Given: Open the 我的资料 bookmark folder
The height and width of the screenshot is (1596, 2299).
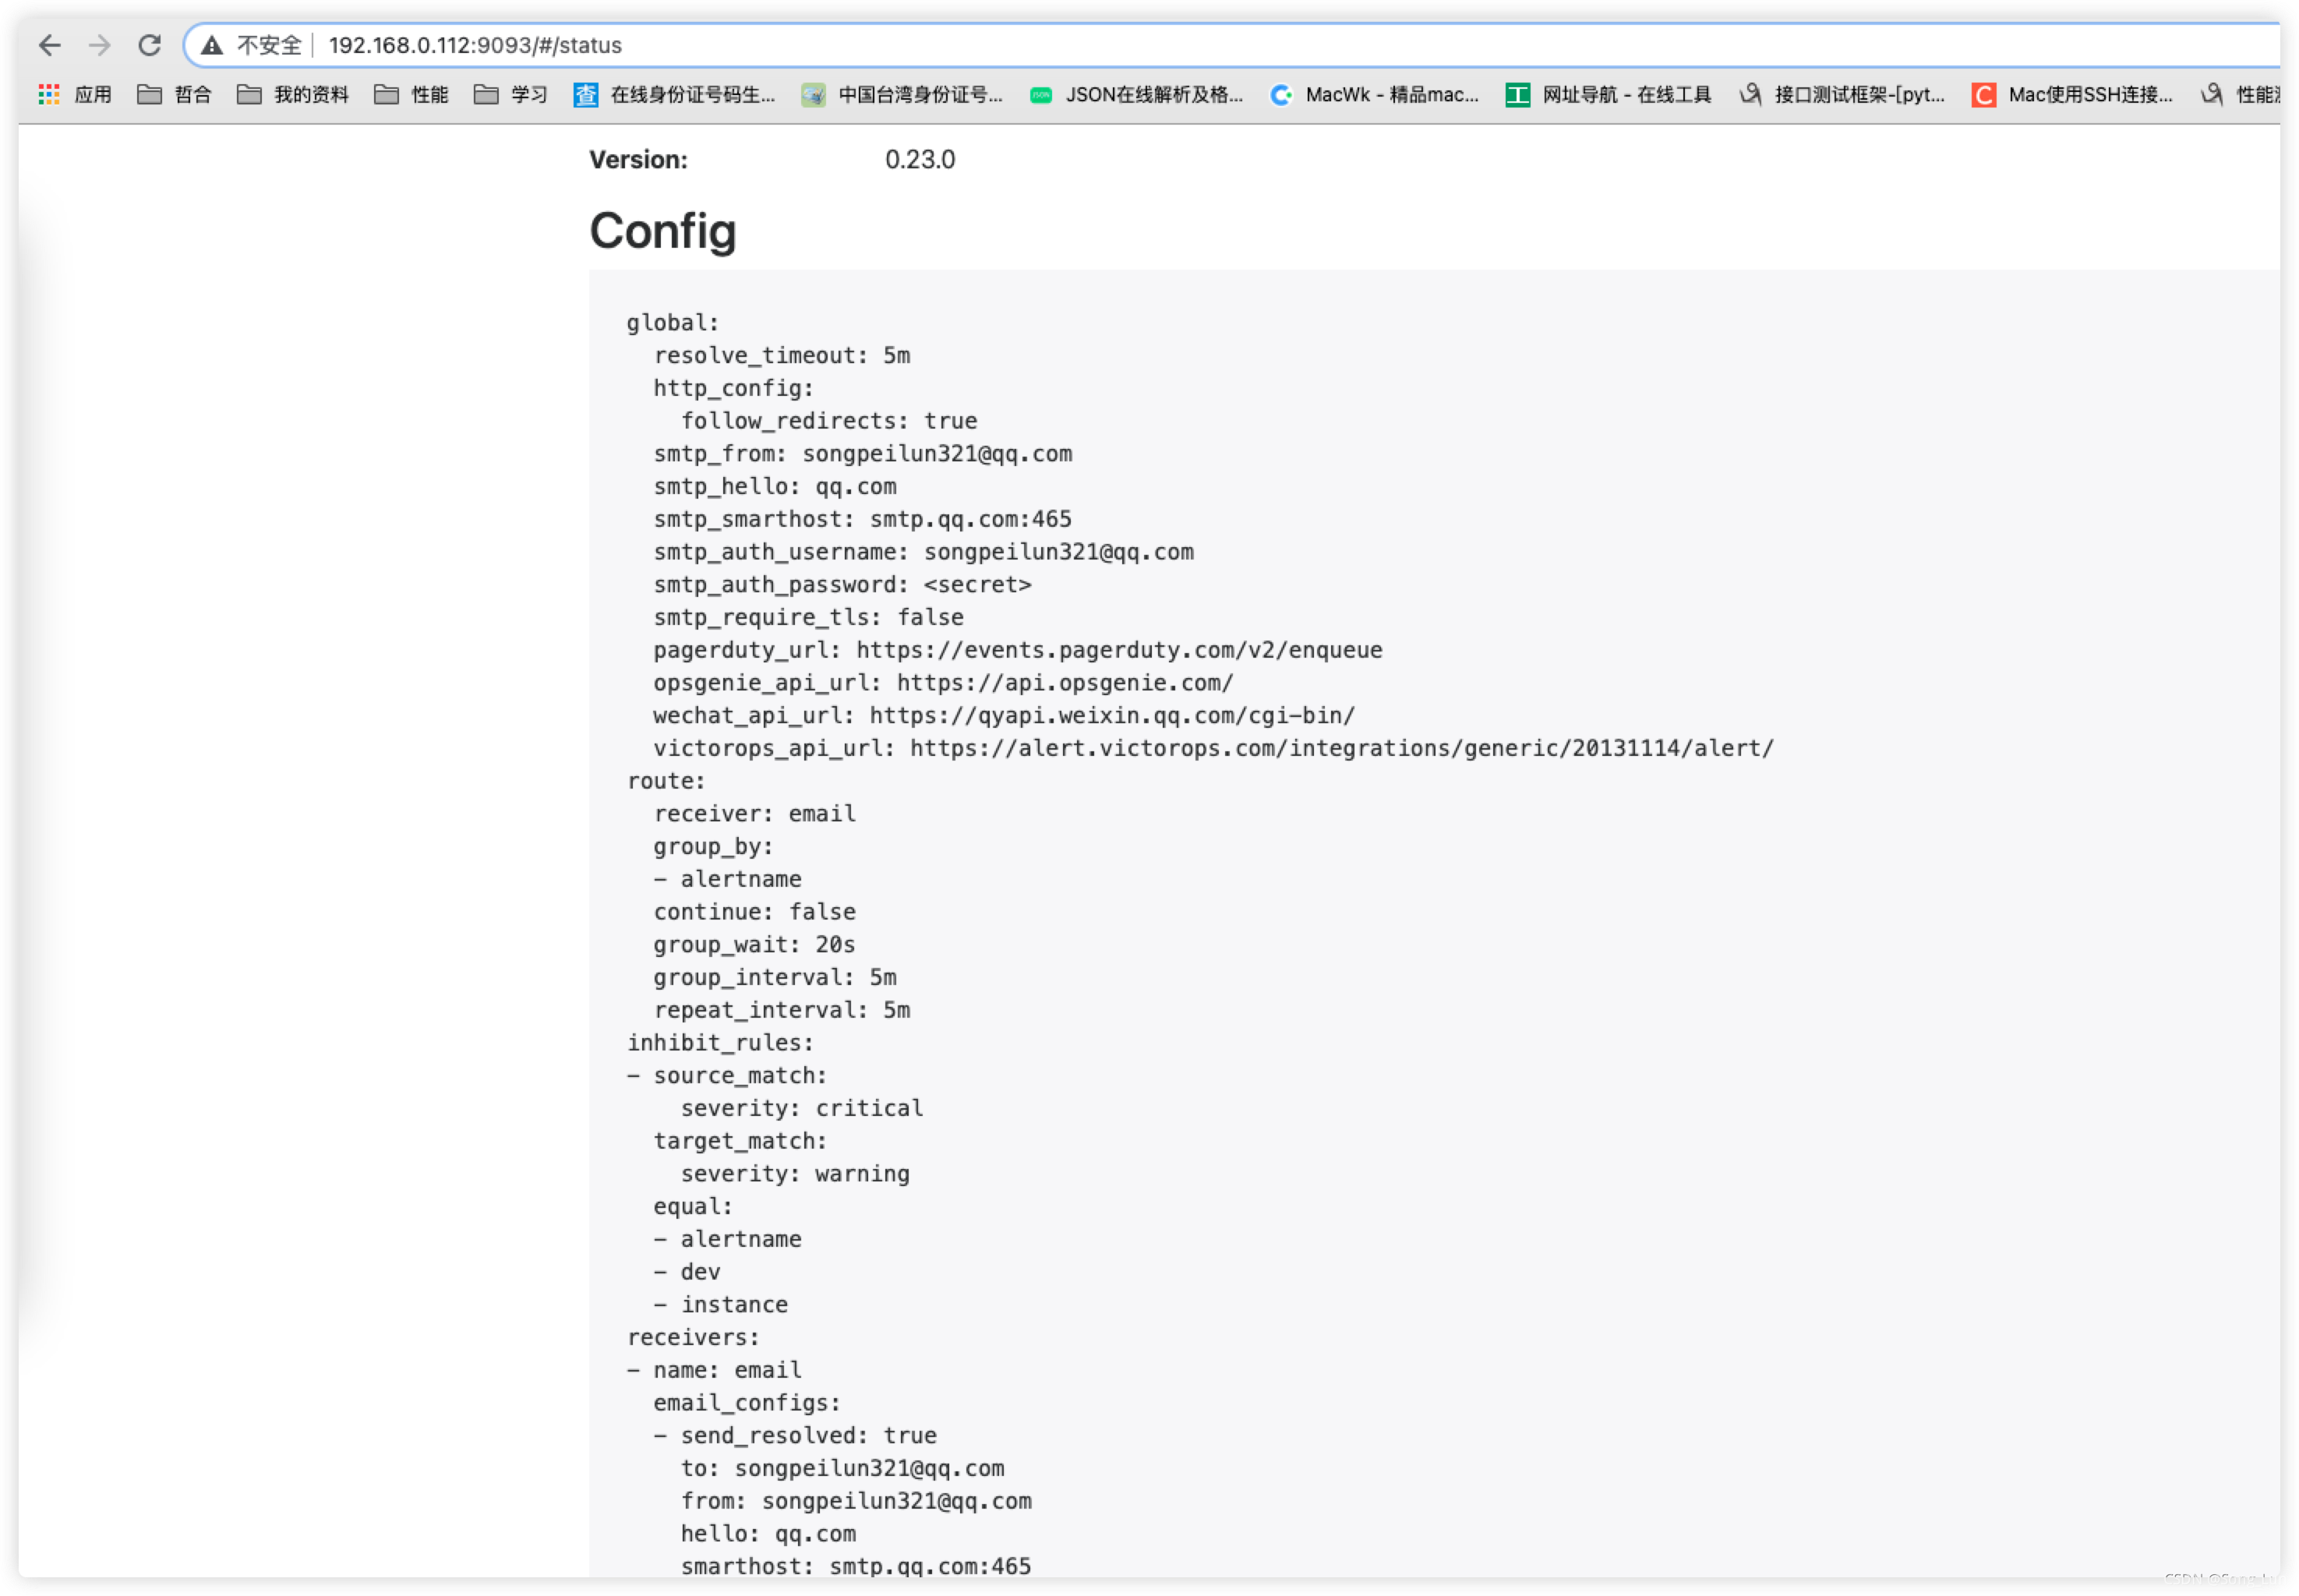Looking at the screenshot, I should tap(293, 94).
